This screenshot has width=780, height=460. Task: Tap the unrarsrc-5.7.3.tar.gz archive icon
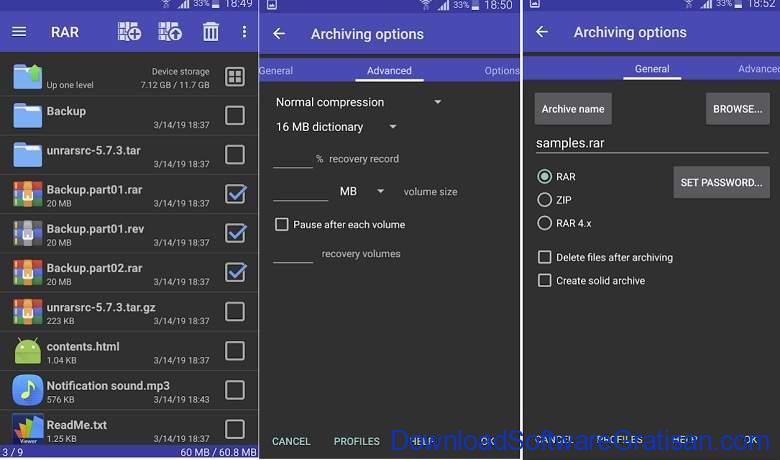tap(27, 311)
